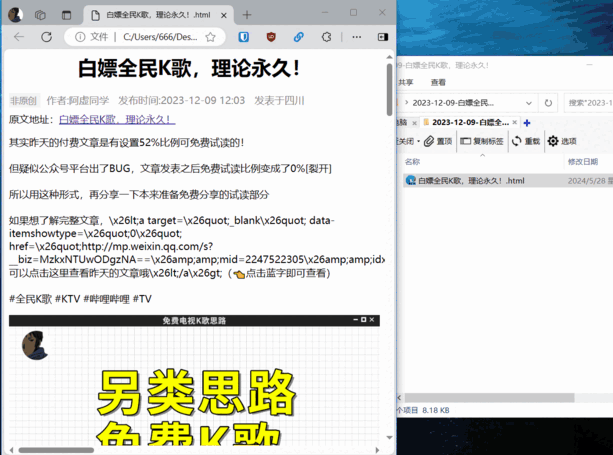
Task: Sort by the 名称 column header
Action: 412,162
